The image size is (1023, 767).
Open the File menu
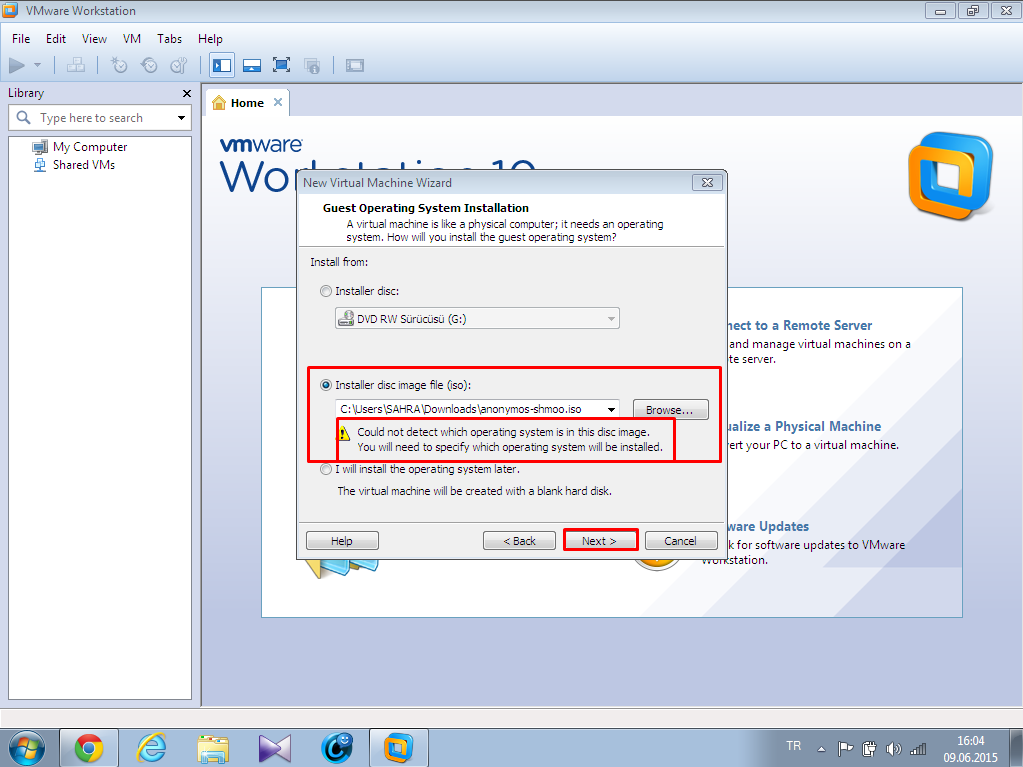[x=21, y=39]
